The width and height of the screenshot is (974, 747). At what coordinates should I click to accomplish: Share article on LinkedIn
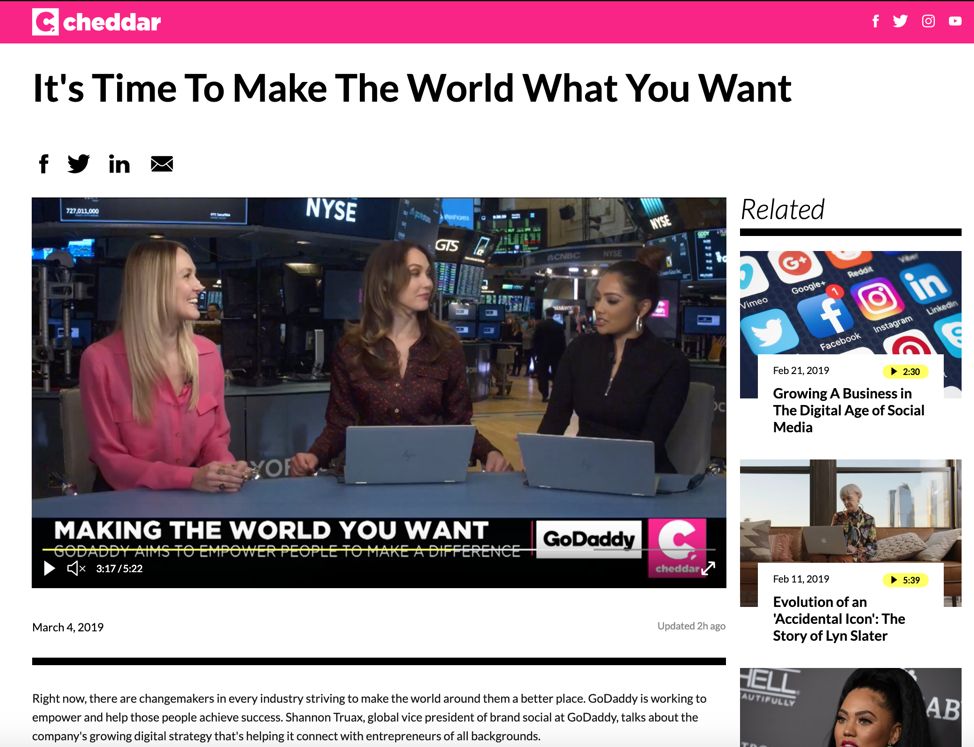[x=119, y=164]
